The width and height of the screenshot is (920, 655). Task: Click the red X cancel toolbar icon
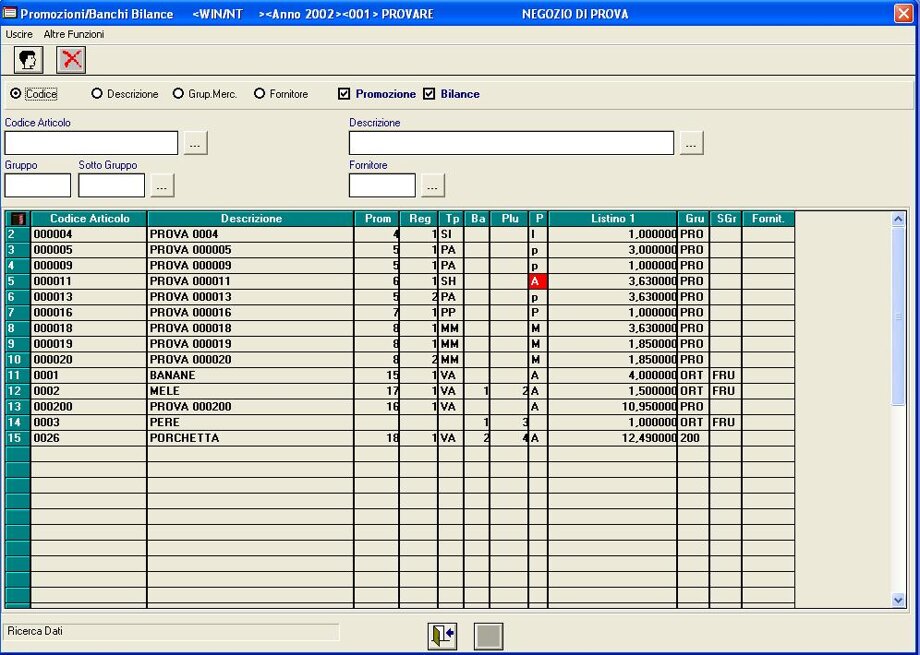pyautogui.click(x=71, y=60)
